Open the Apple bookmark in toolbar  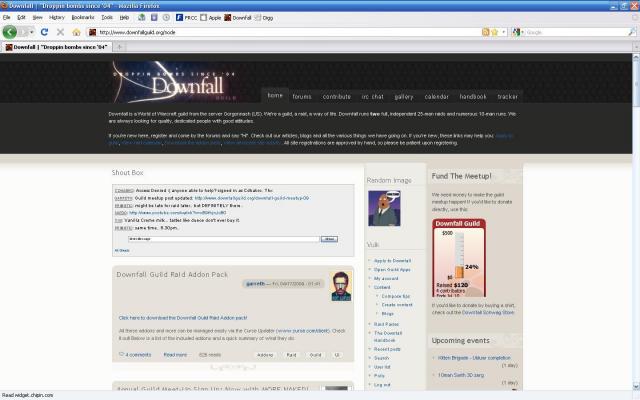pyautogui.click(x=211, y=18)
